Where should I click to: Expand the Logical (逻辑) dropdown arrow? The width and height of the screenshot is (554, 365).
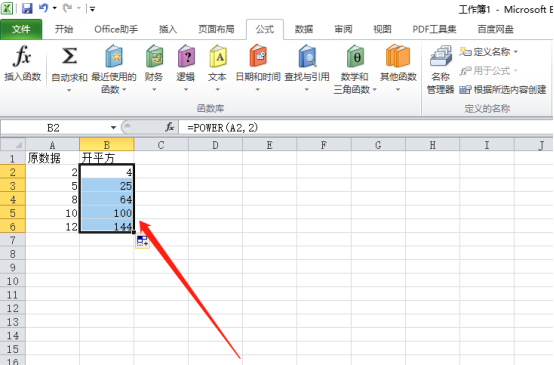pyautogui.click(x=186, y=90)
